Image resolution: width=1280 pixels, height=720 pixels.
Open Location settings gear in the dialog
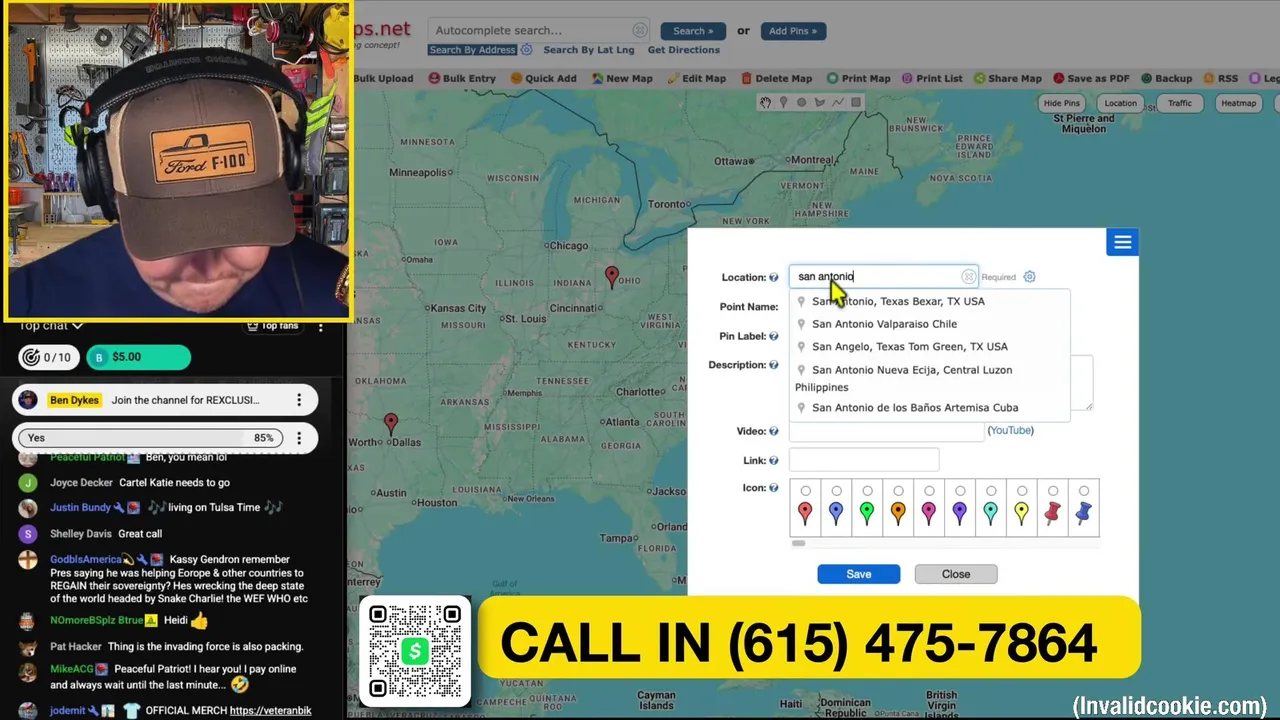[1029, 277]
